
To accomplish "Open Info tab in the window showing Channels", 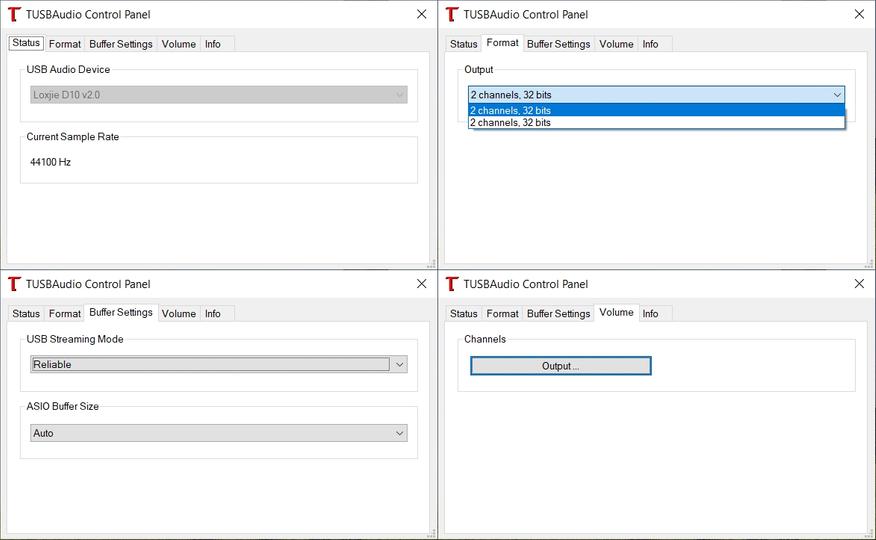I will pyautogui.click(x=650, y=314).
